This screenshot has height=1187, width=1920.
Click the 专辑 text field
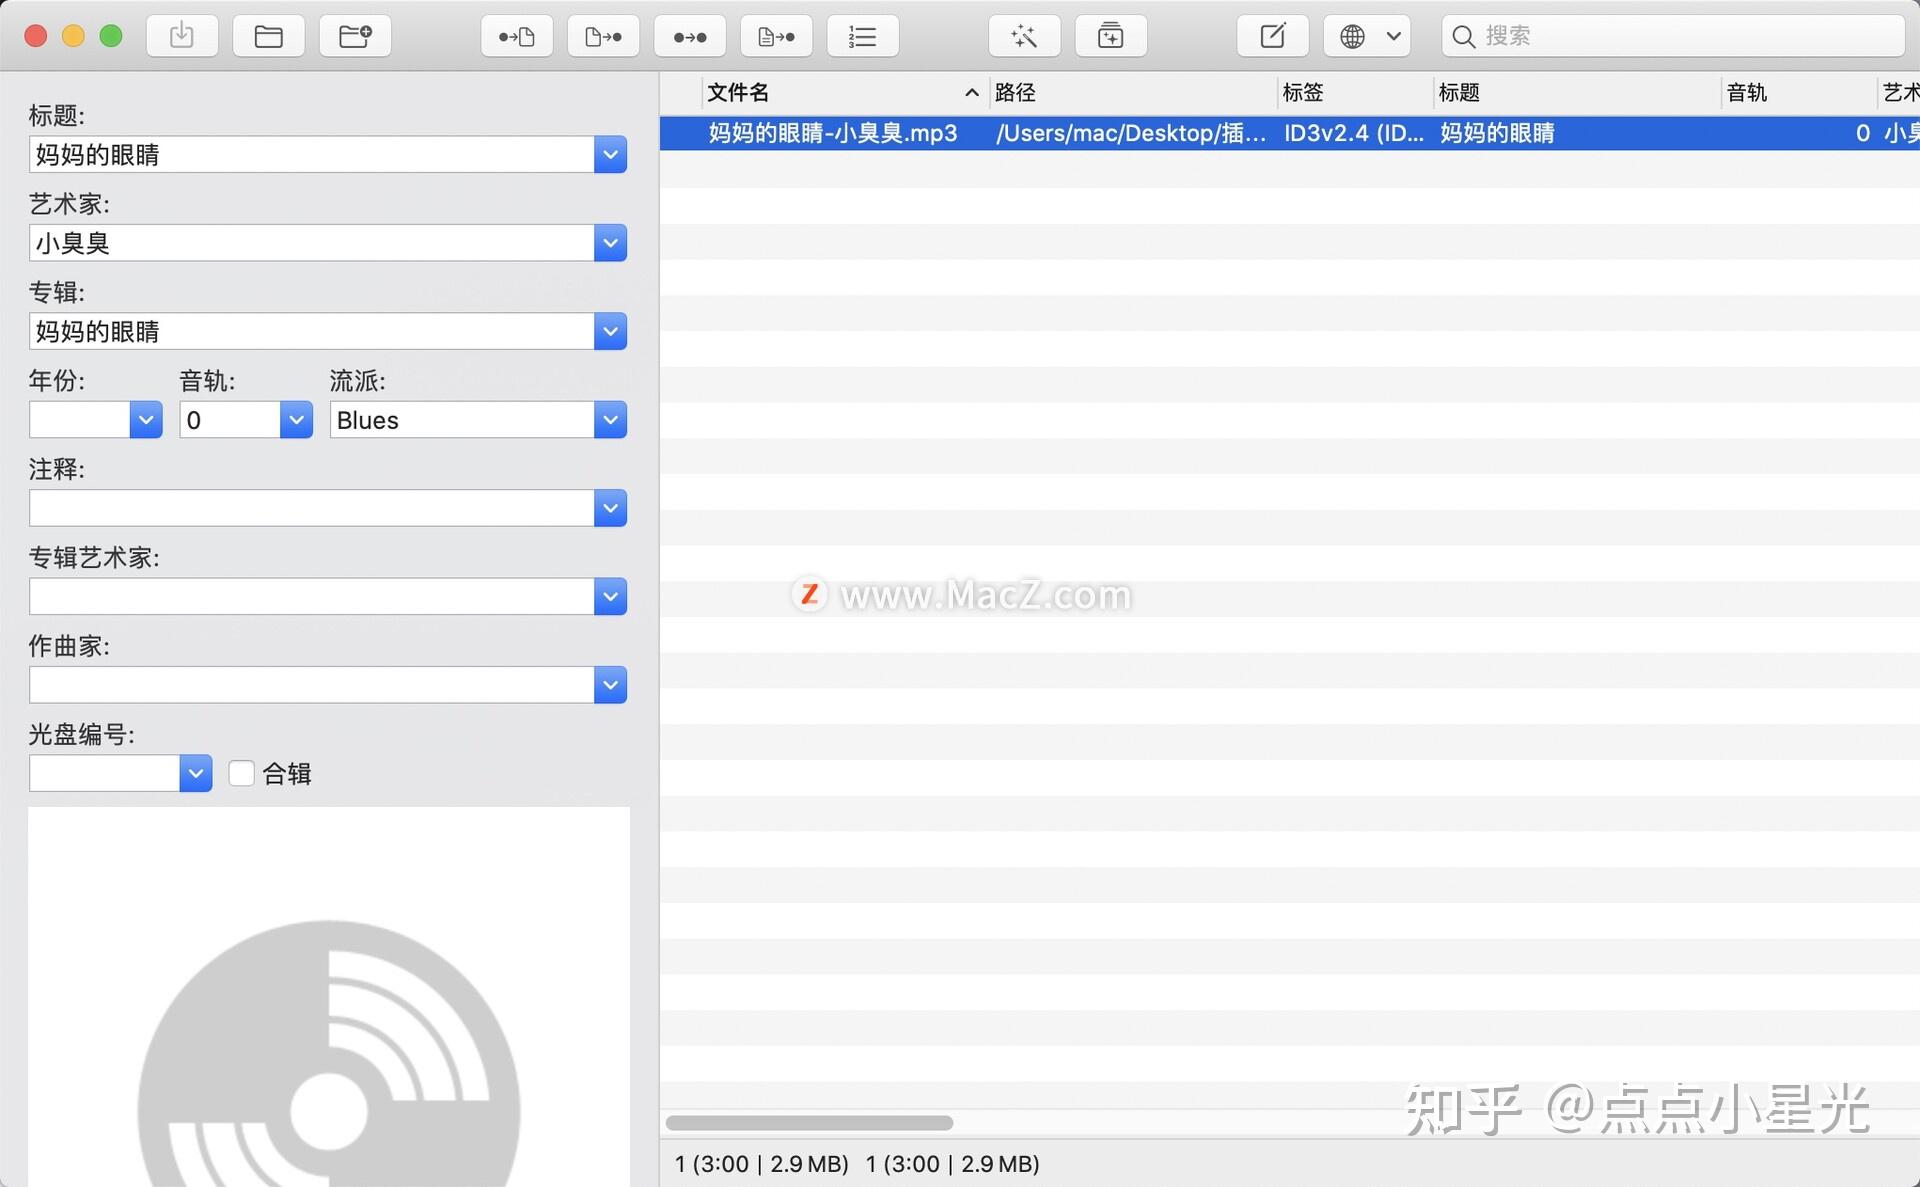[312, 332]
